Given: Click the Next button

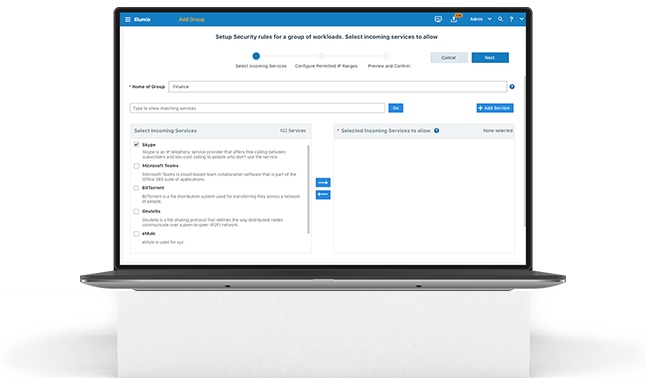Looking at the screenshot, I should click(490, 58).
